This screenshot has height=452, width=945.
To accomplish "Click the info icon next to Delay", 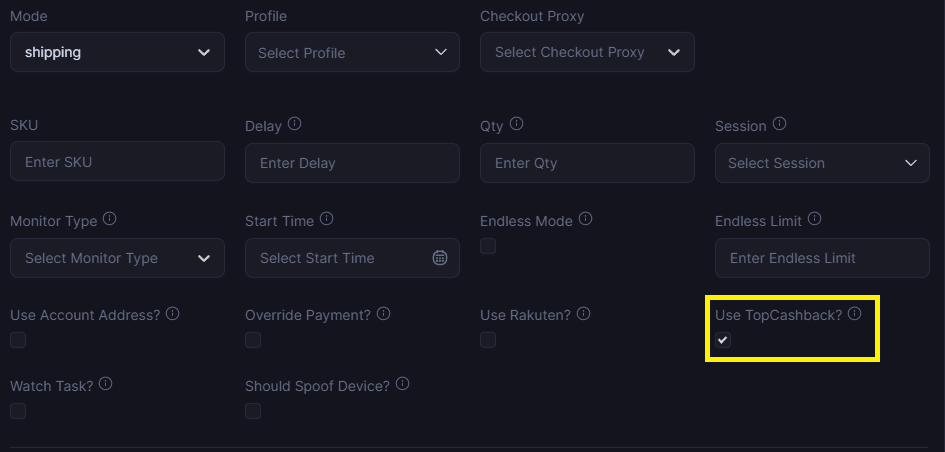I will (294, 125).
